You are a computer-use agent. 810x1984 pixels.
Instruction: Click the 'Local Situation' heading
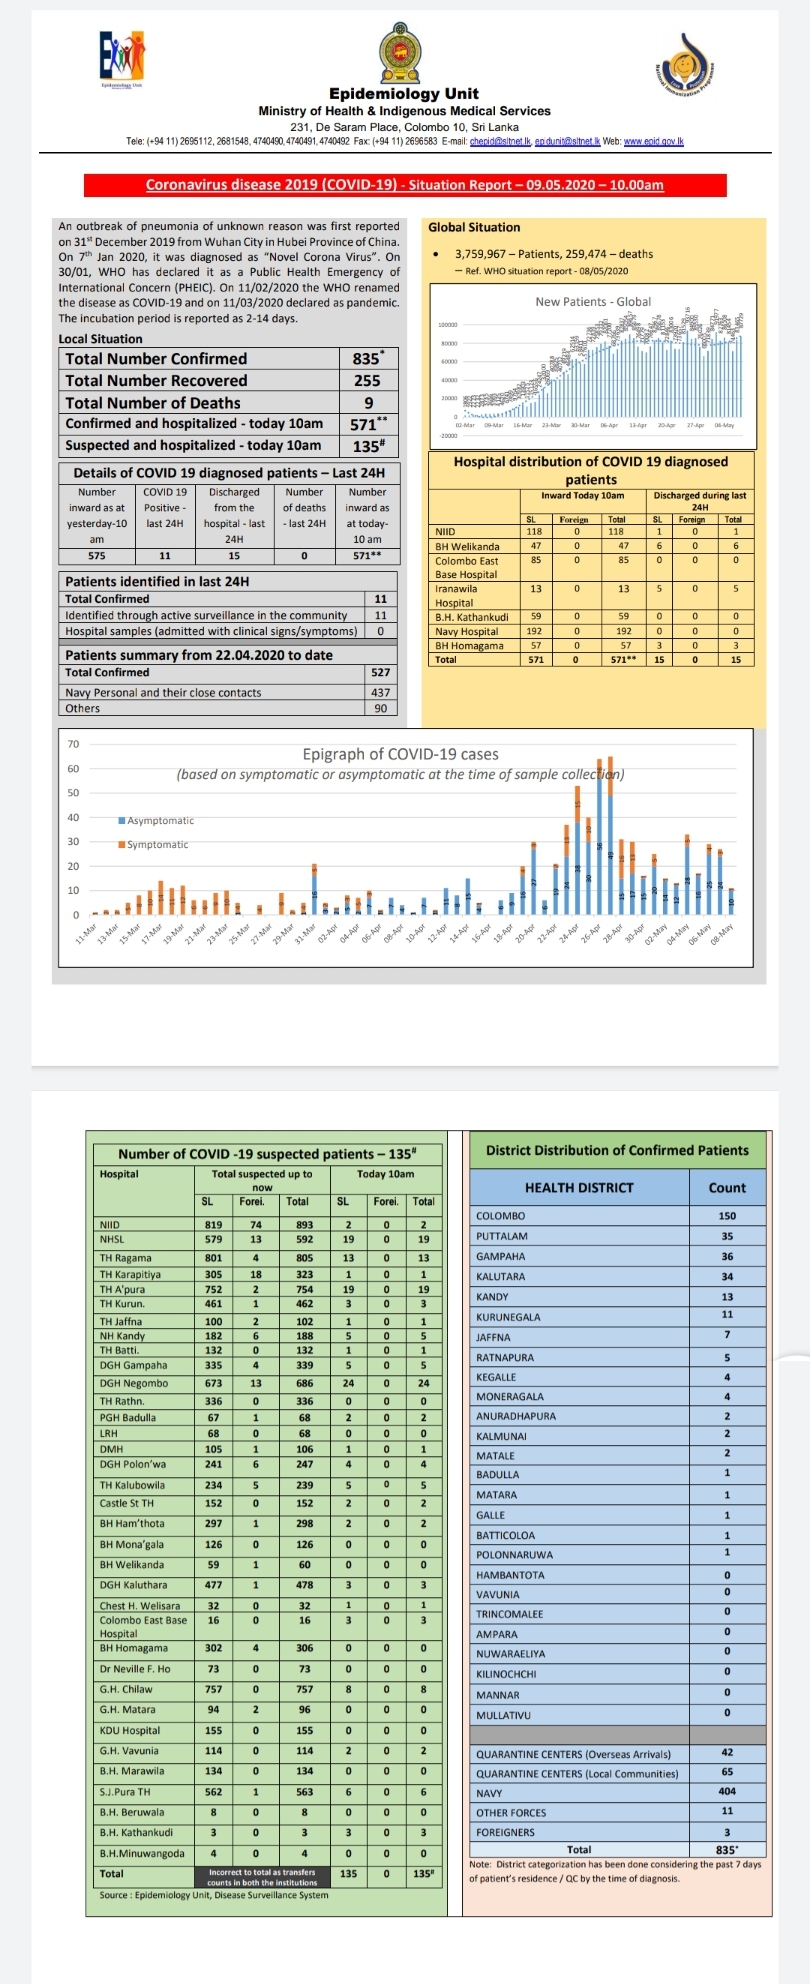click(100, 339)
